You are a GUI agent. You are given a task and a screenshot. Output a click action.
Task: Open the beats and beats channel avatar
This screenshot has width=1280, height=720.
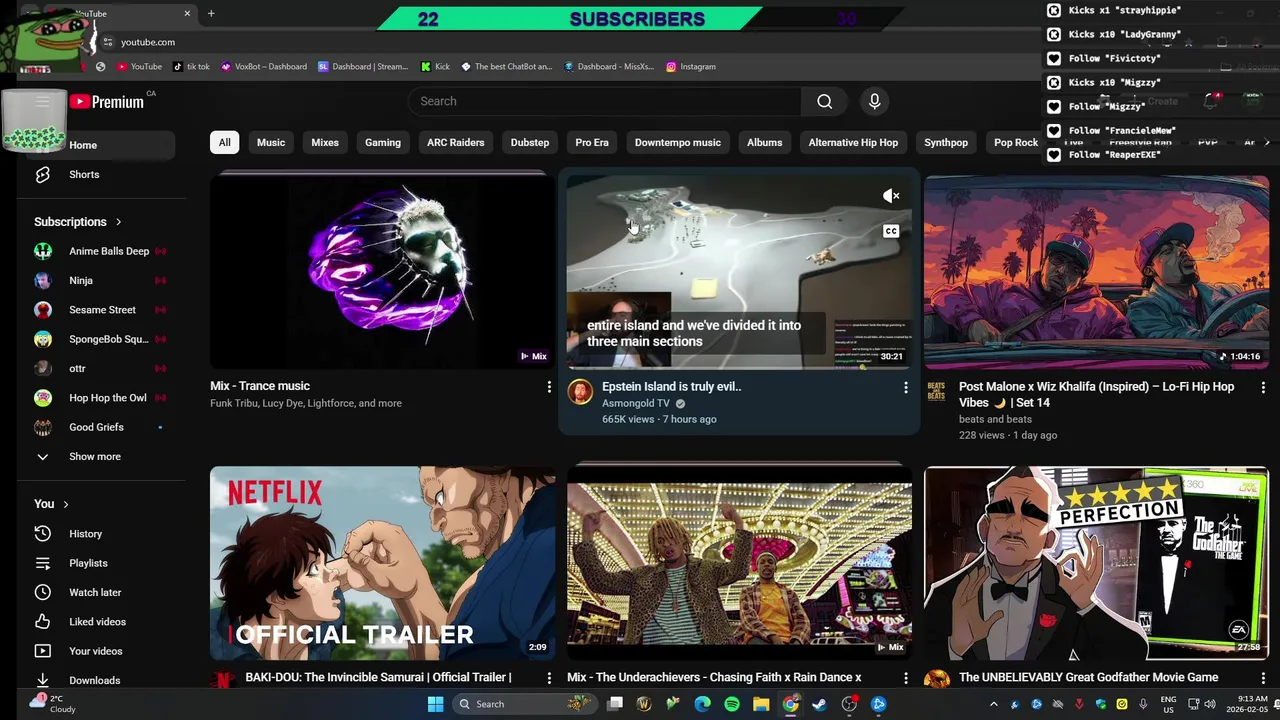pyautogui.click(x=936, y=391)
